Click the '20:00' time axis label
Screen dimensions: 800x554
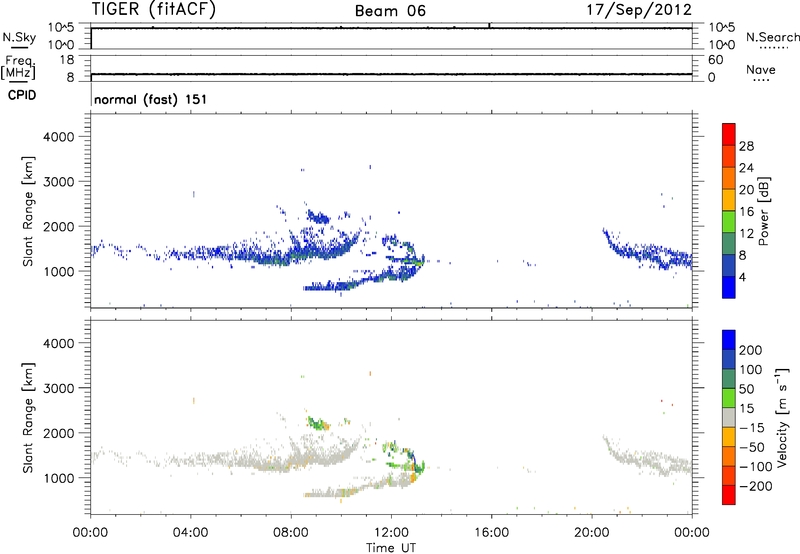coord(592,533)
